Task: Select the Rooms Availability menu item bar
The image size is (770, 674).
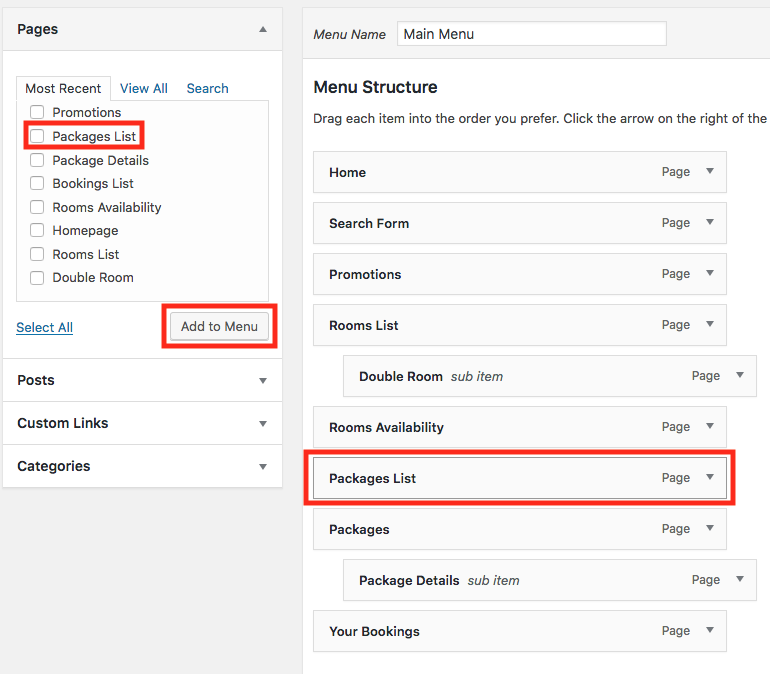Action: click(x=520, y=427)
